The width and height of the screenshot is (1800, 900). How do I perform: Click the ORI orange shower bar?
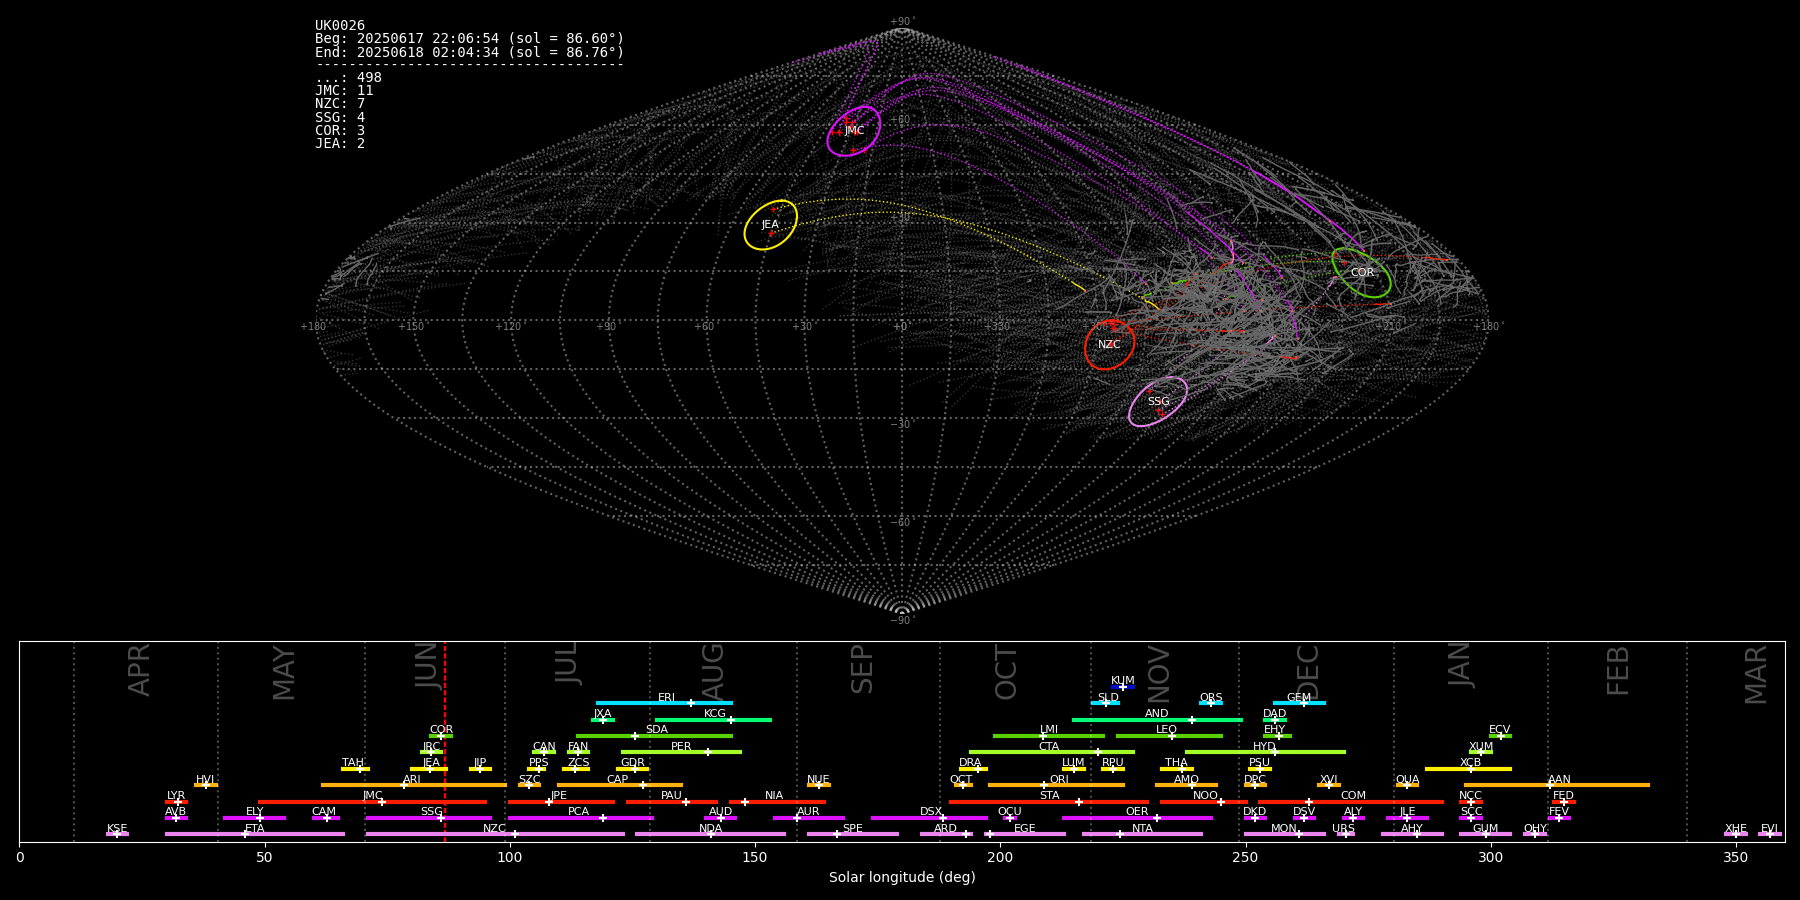click(1056, 785)
